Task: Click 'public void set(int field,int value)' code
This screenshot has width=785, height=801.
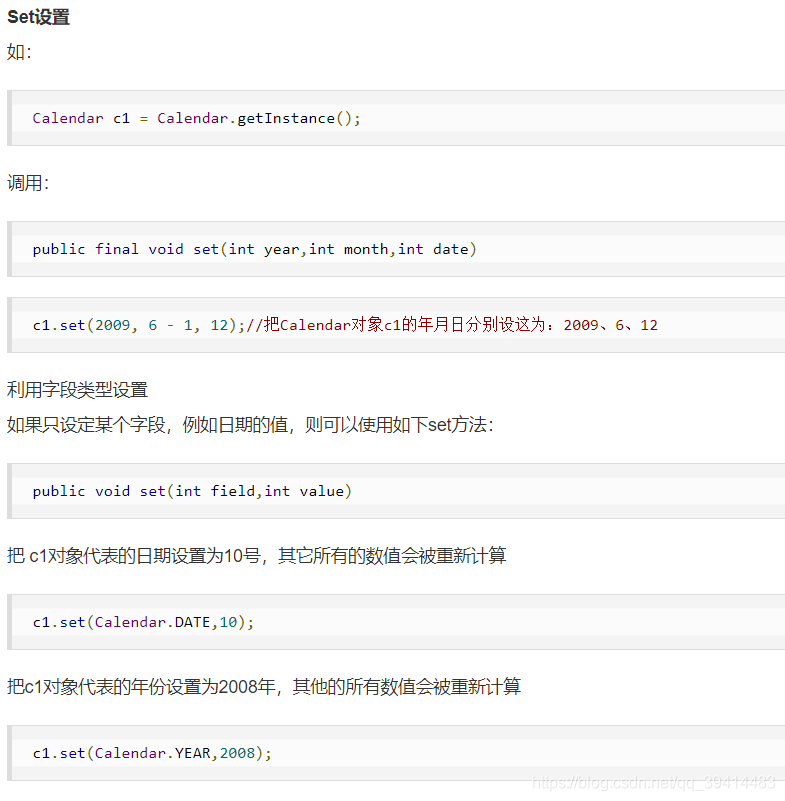Action: click(192, 491)
